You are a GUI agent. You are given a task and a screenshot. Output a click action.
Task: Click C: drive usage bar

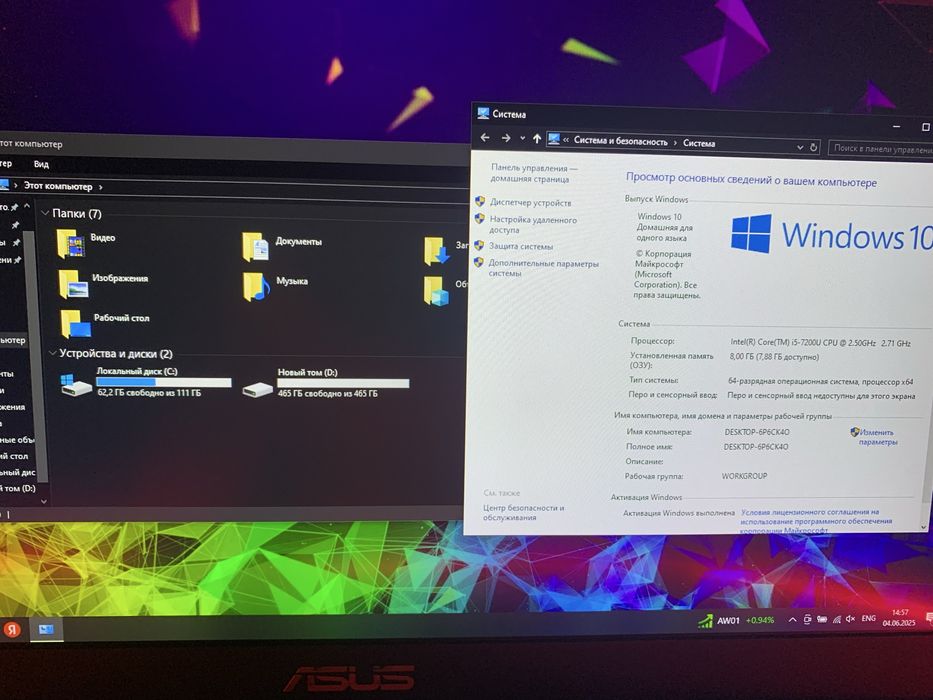click(164, 382)
